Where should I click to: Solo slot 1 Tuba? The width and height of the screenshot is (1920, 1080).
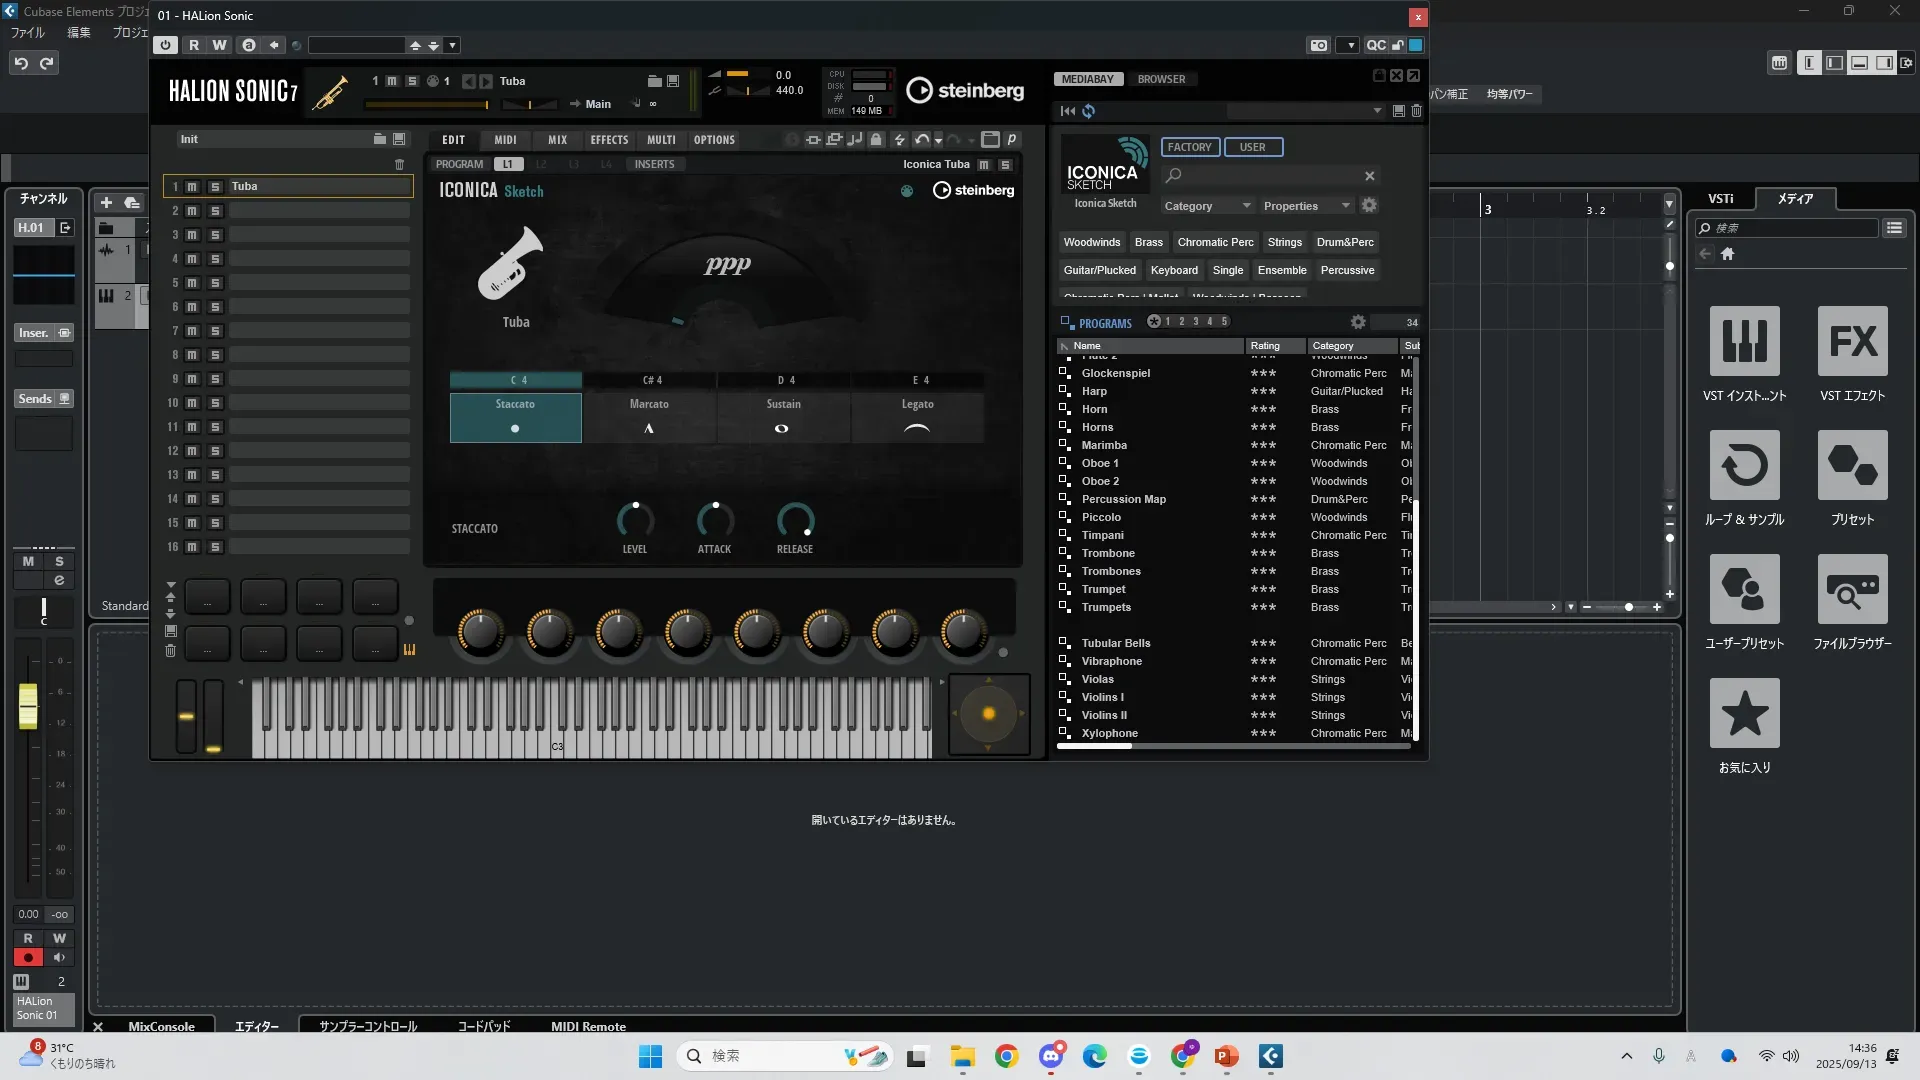(x=215, y=187)
